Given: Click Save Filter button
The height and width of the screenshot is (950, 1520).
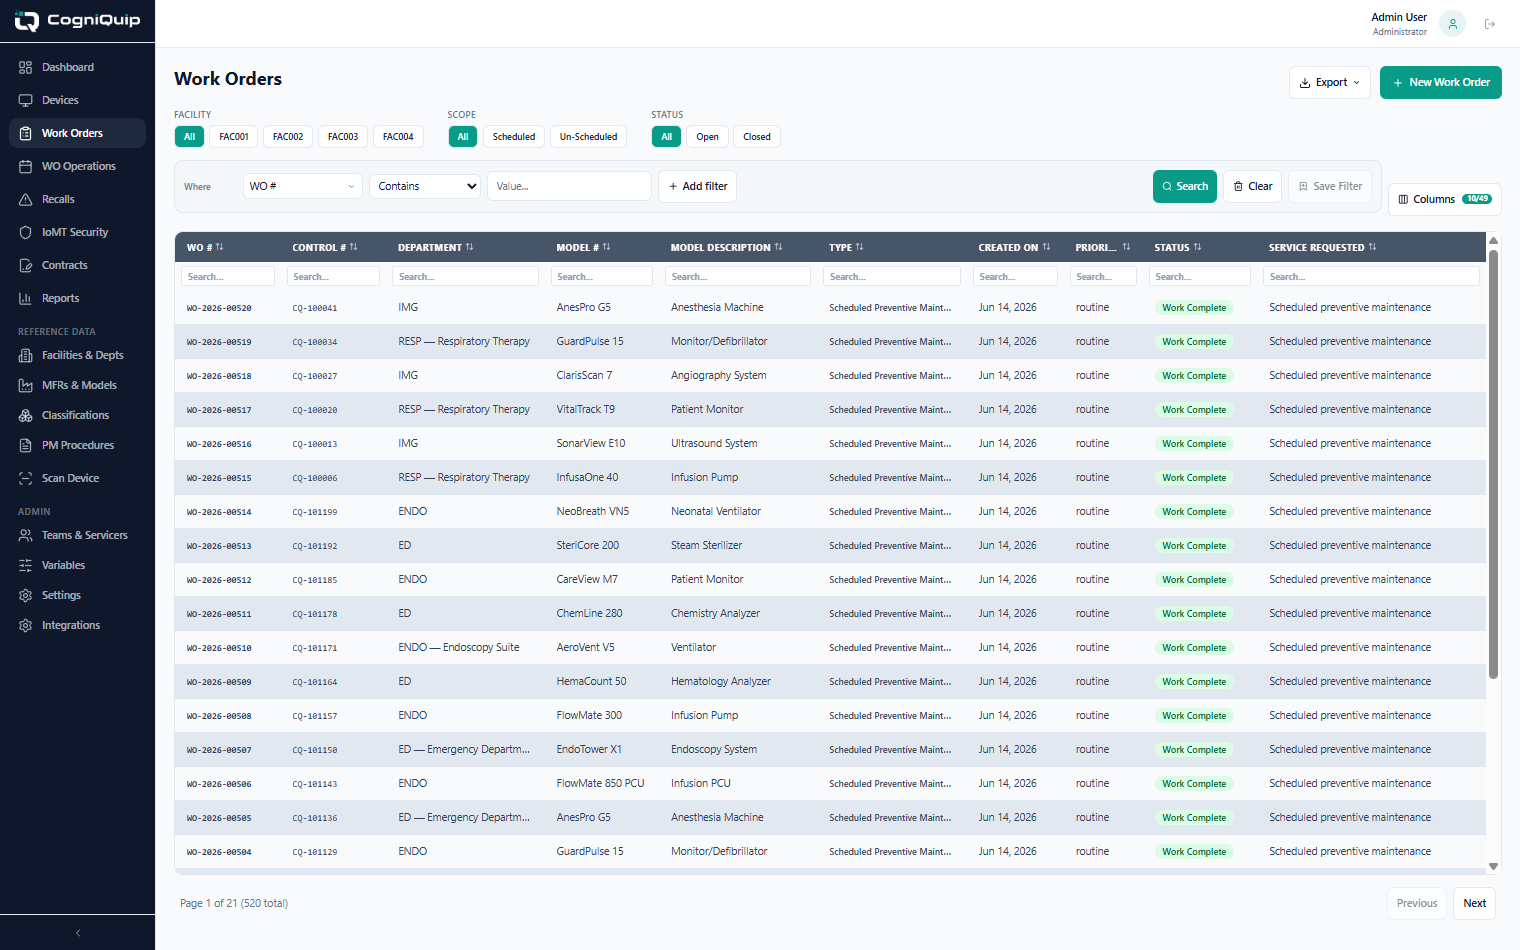Looking at the screenshot, I should pos(1330,186).
